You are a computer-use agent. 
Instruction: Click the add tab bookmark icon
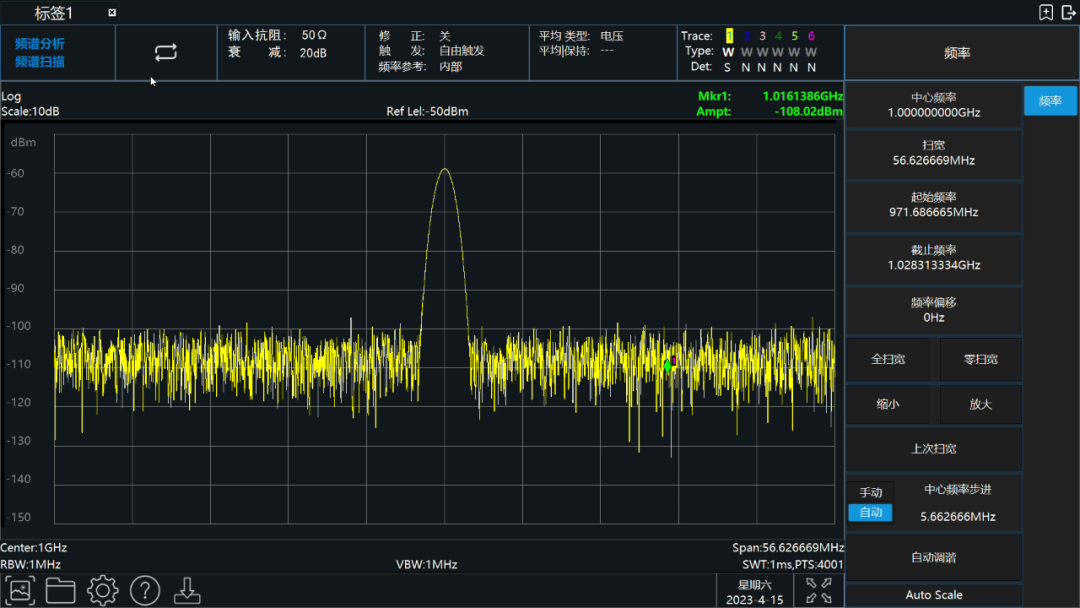coord(1046,12)
